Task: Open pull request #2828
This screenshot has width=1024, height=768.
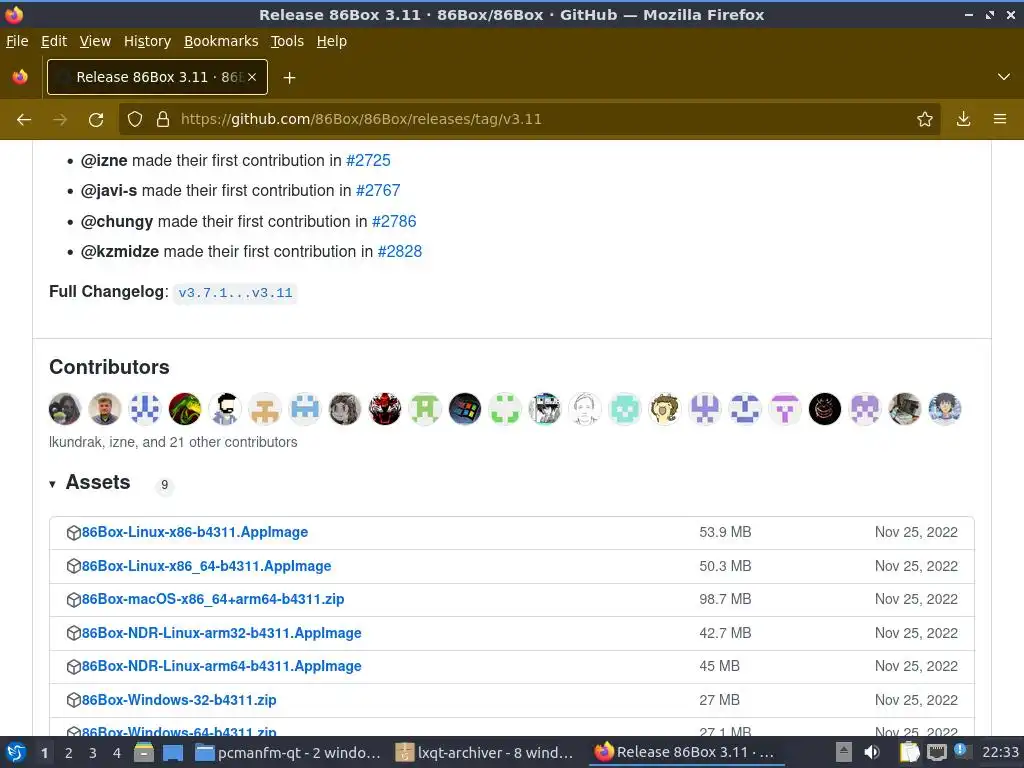Action: [400, 251]
